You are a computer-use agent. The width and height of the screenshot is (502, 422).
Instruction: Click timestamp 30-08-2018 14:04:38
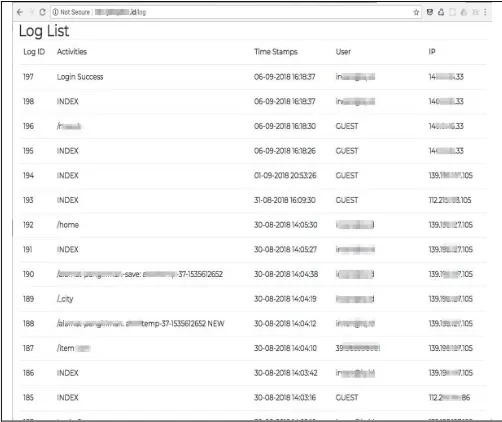[x=286, y=274]
